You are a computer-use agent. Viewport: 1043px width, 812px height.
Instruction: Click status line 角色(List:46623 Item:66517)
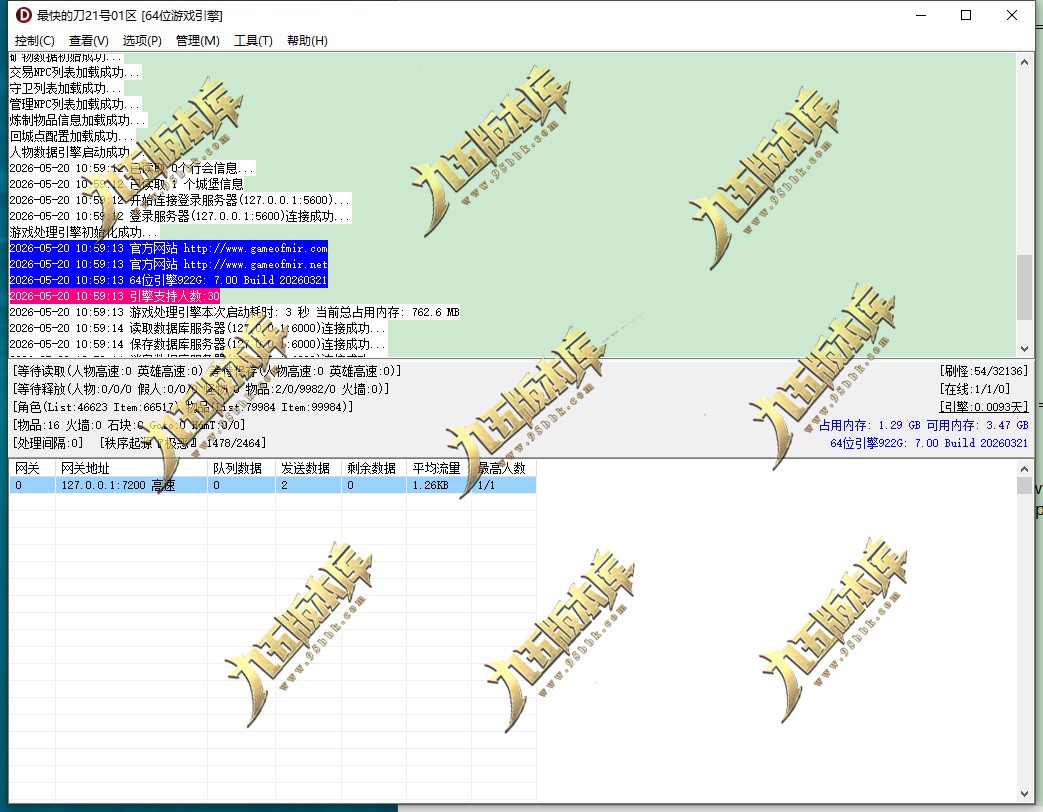click(183, 407)
